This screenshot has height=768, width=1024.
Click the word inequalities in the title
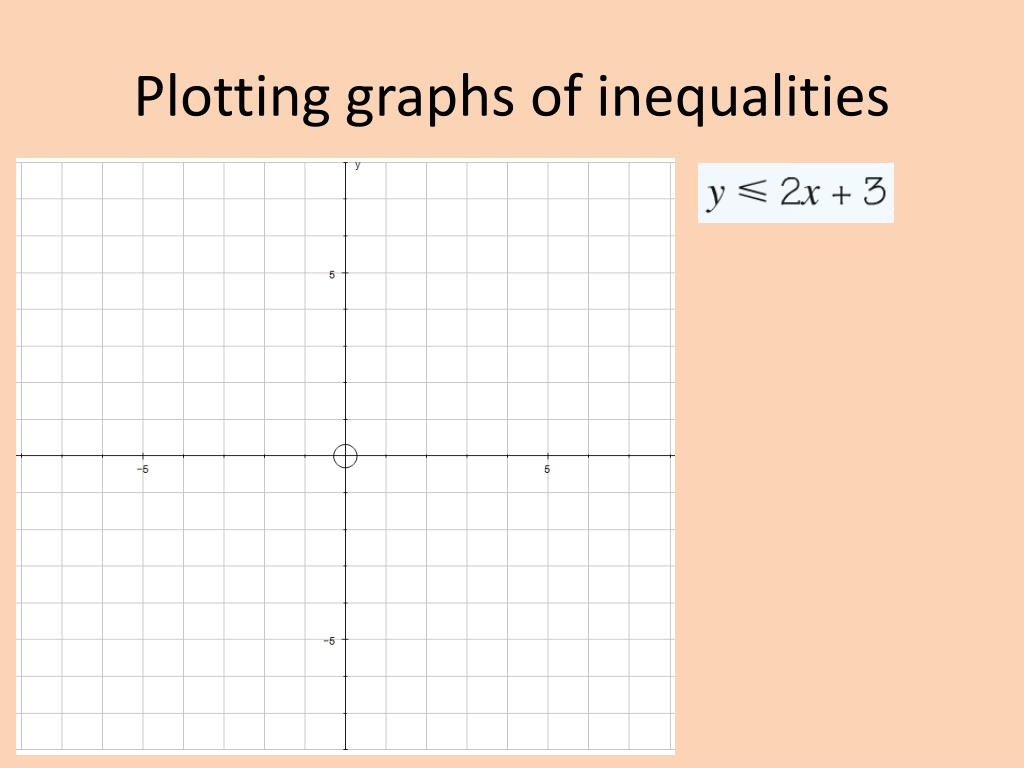pos(743,97)
